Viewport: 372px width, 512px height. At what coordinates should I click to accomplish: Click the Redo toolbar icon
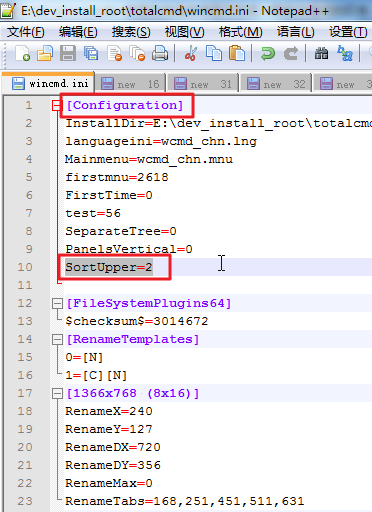pos(291,53)
